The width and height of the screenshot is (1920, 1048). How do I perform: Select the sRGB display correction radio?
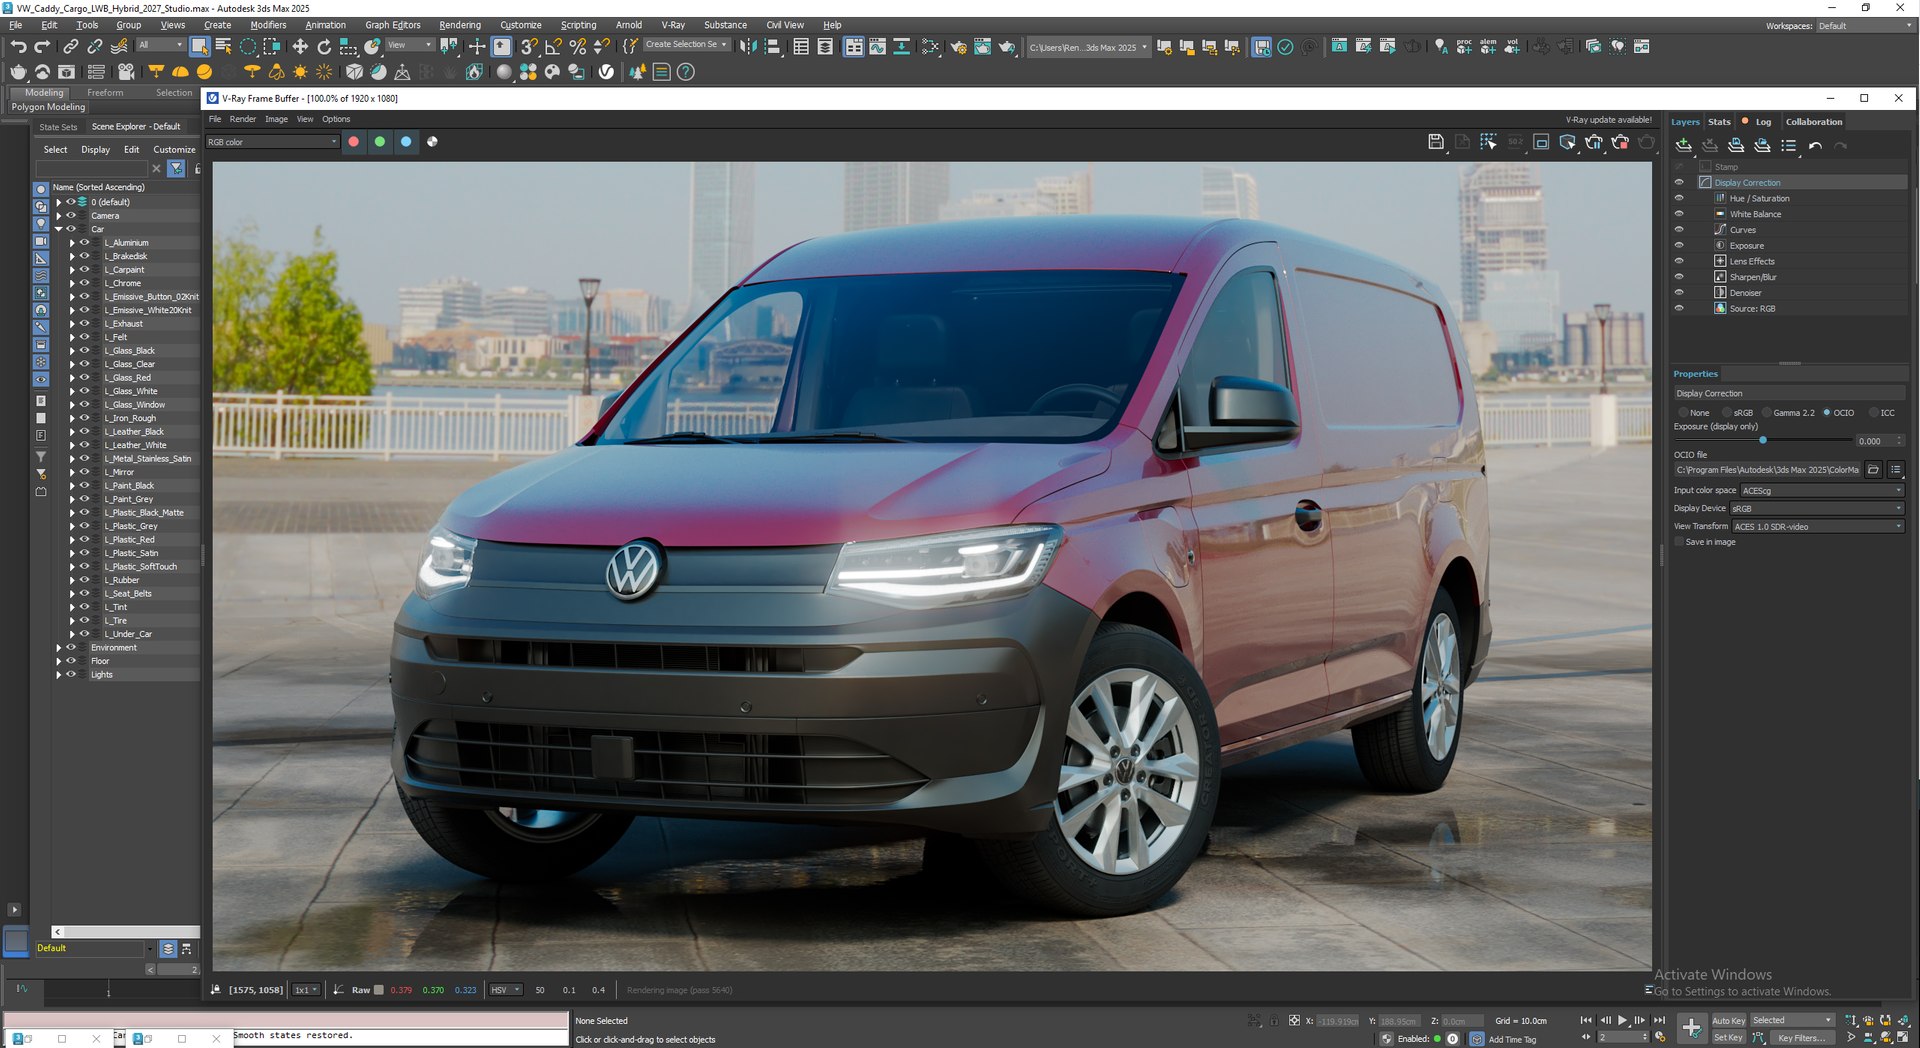coord(1727,413)
